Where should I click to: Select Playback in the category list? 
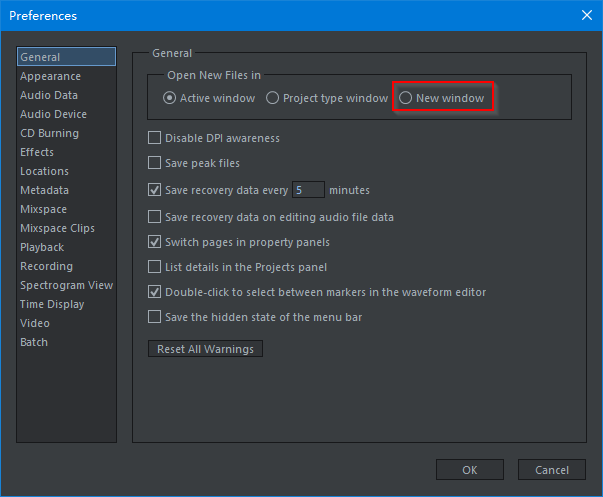(42, 248)
